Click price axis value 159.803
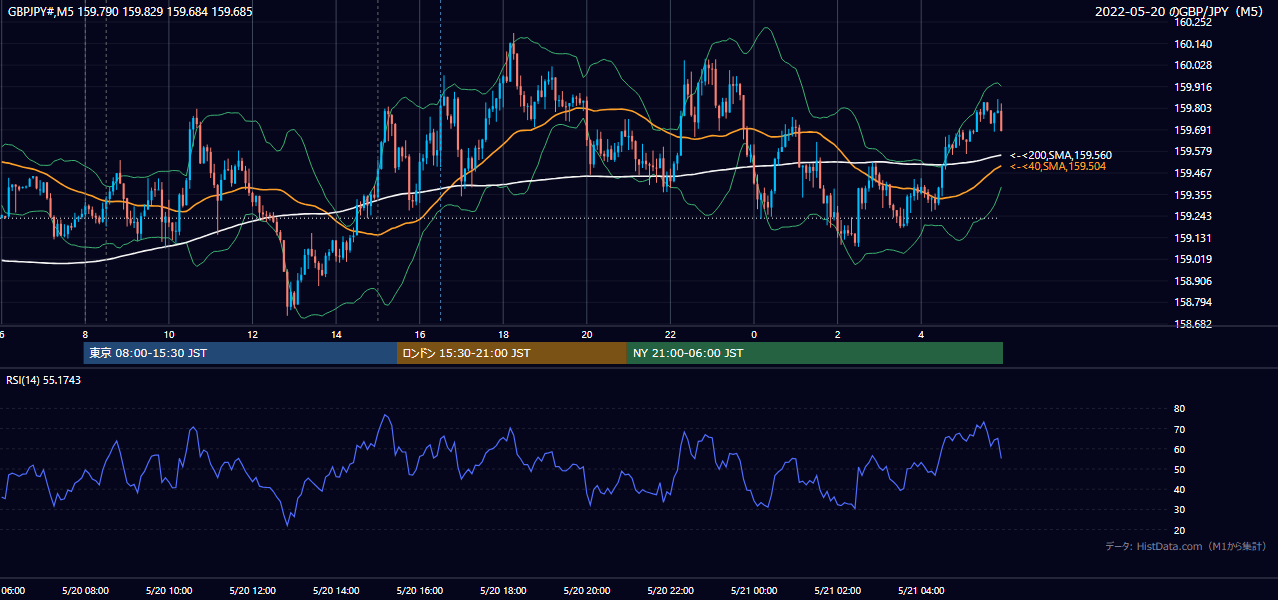 click(1193, 109)
